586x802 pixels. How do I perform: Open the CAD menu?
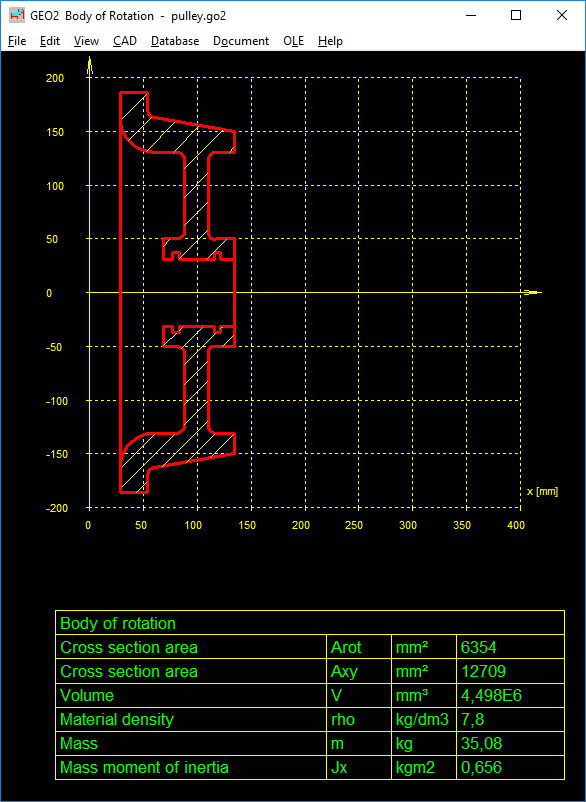[125, 41]
